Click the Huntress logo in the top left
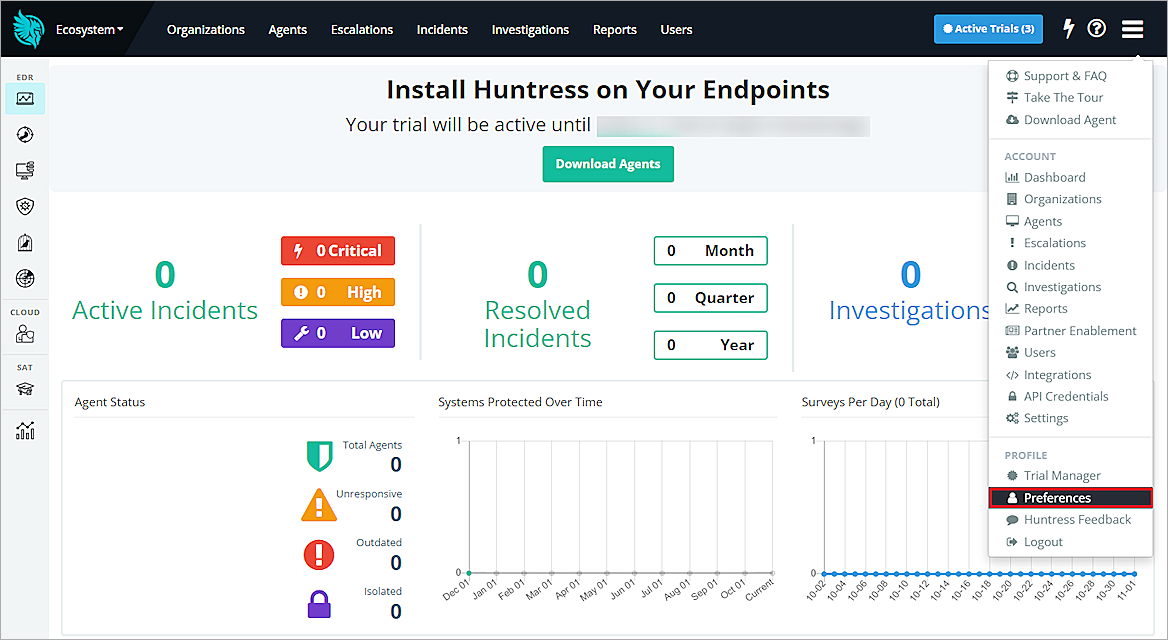The height and width of the screenshot is (640, 1168). point(29,29)
